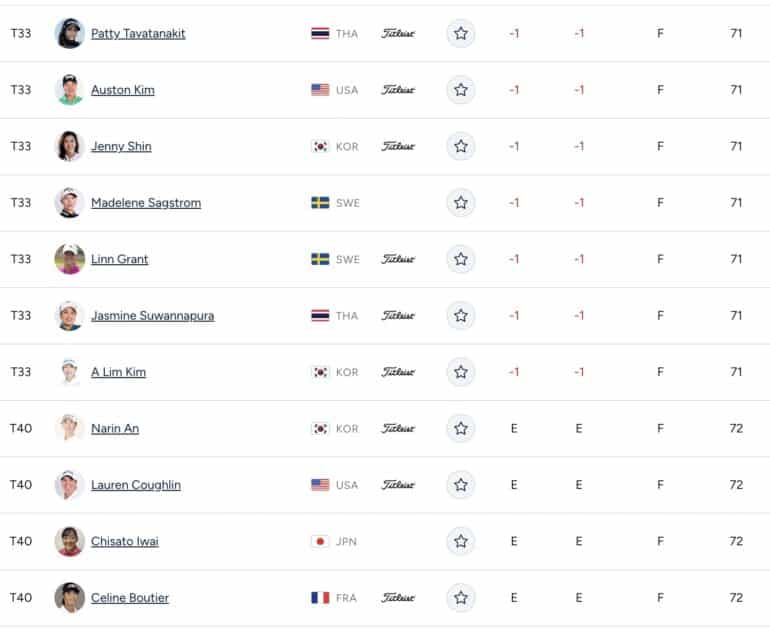Click the star icon beside Madelene Sagstrom

(461, 203)
